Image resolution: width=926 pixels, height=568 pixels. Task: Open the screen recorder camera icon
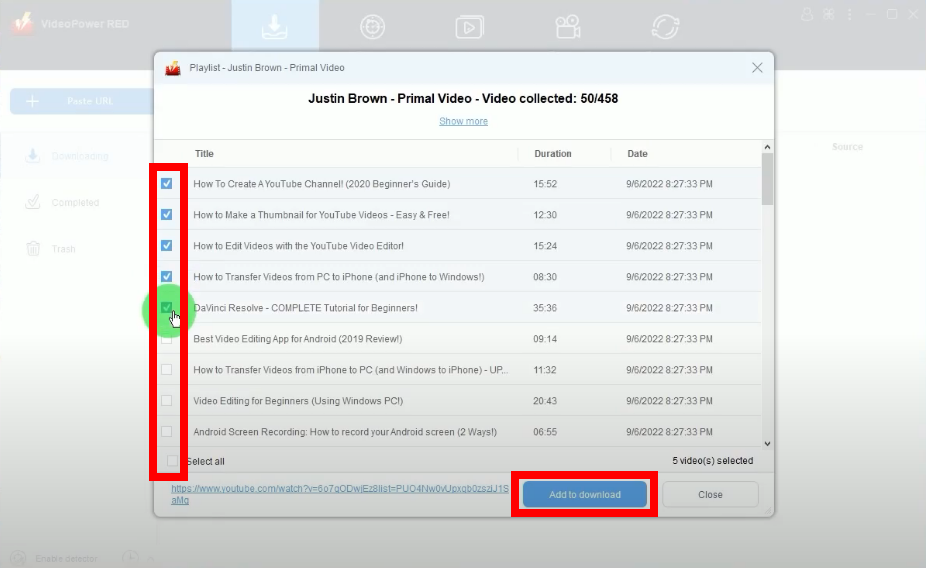tap(568, 27)
